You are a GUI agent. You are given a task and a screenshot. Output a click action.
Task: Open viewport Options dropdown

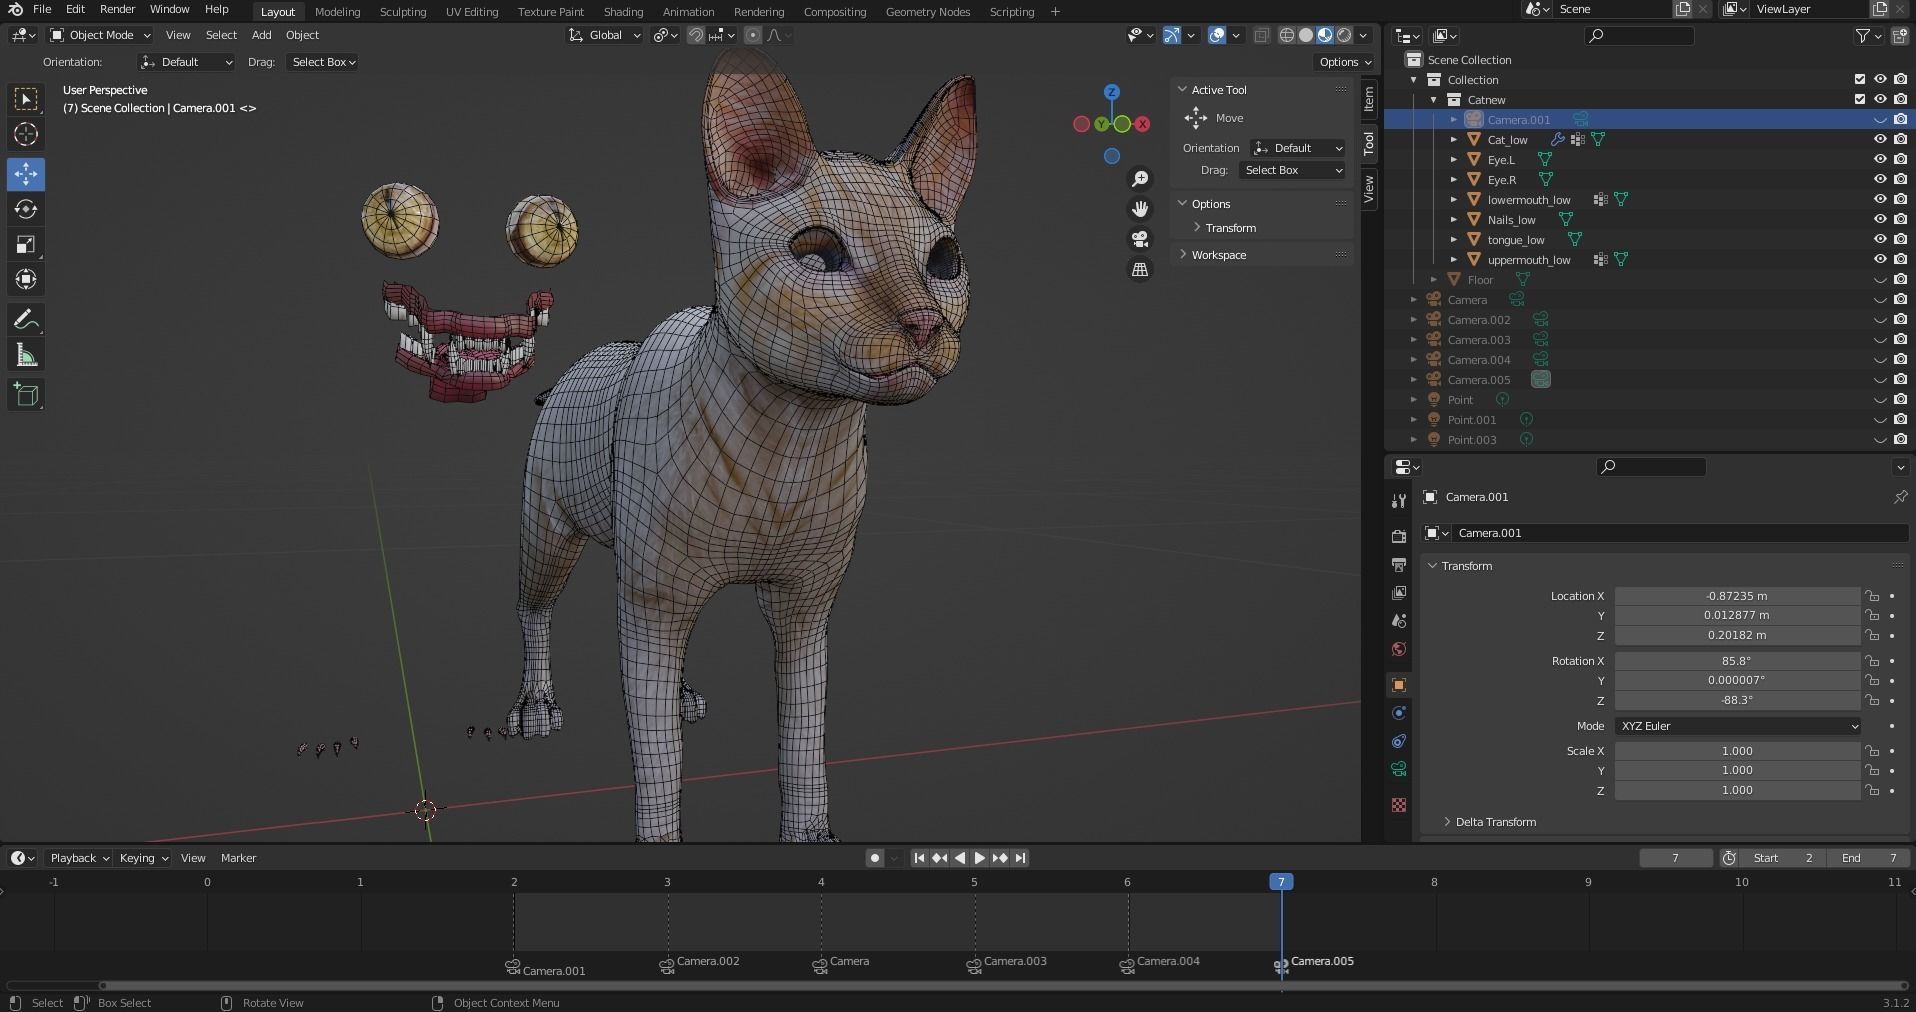(x=1344, y=62)
